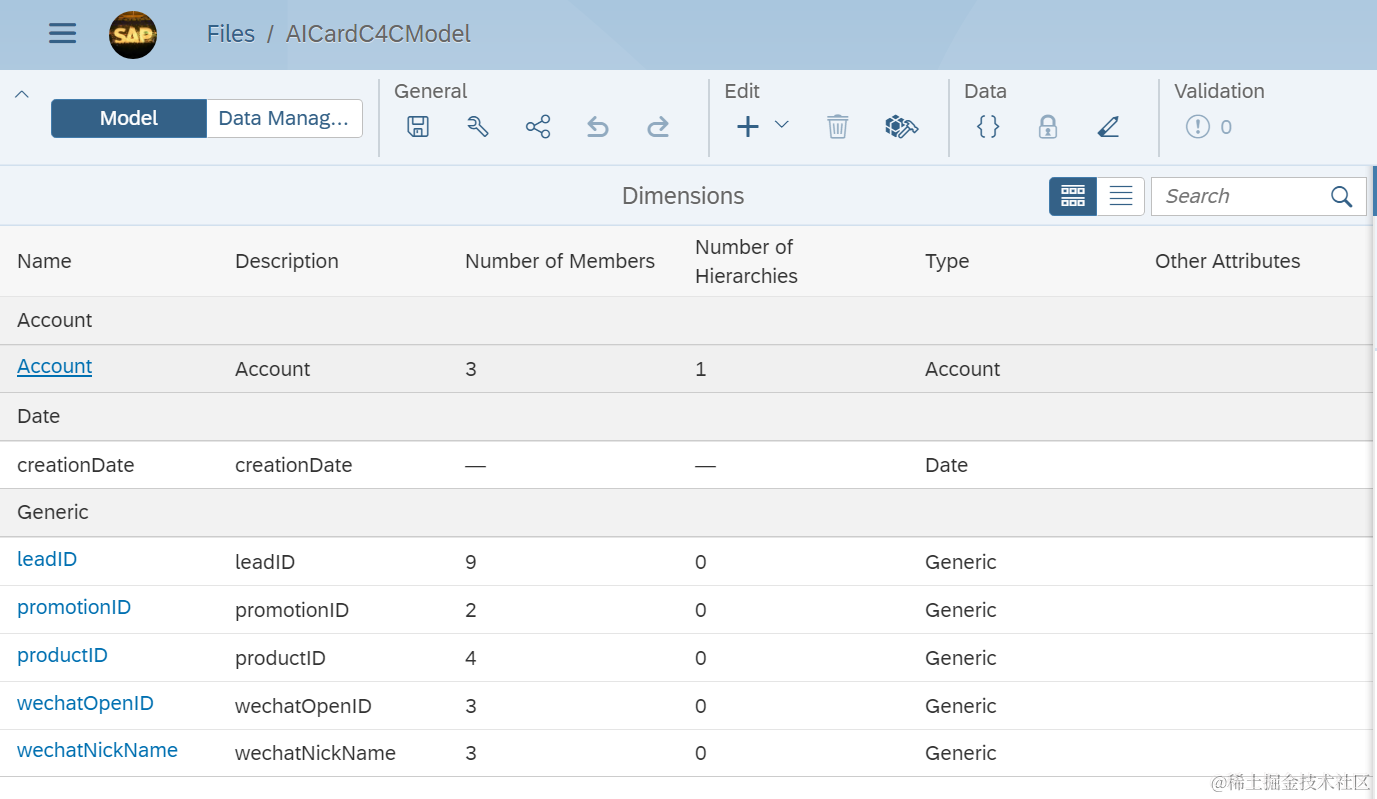Click the Delete trash icon
The height and width of the screenshot is (799, 1377).
click(x=838, y=127)
